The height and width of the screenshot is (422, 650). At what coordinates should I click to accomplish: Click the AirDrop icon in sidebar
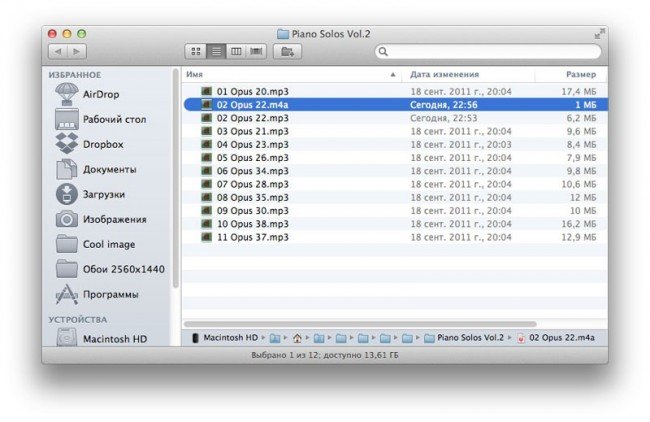click(x=67, y=94)
